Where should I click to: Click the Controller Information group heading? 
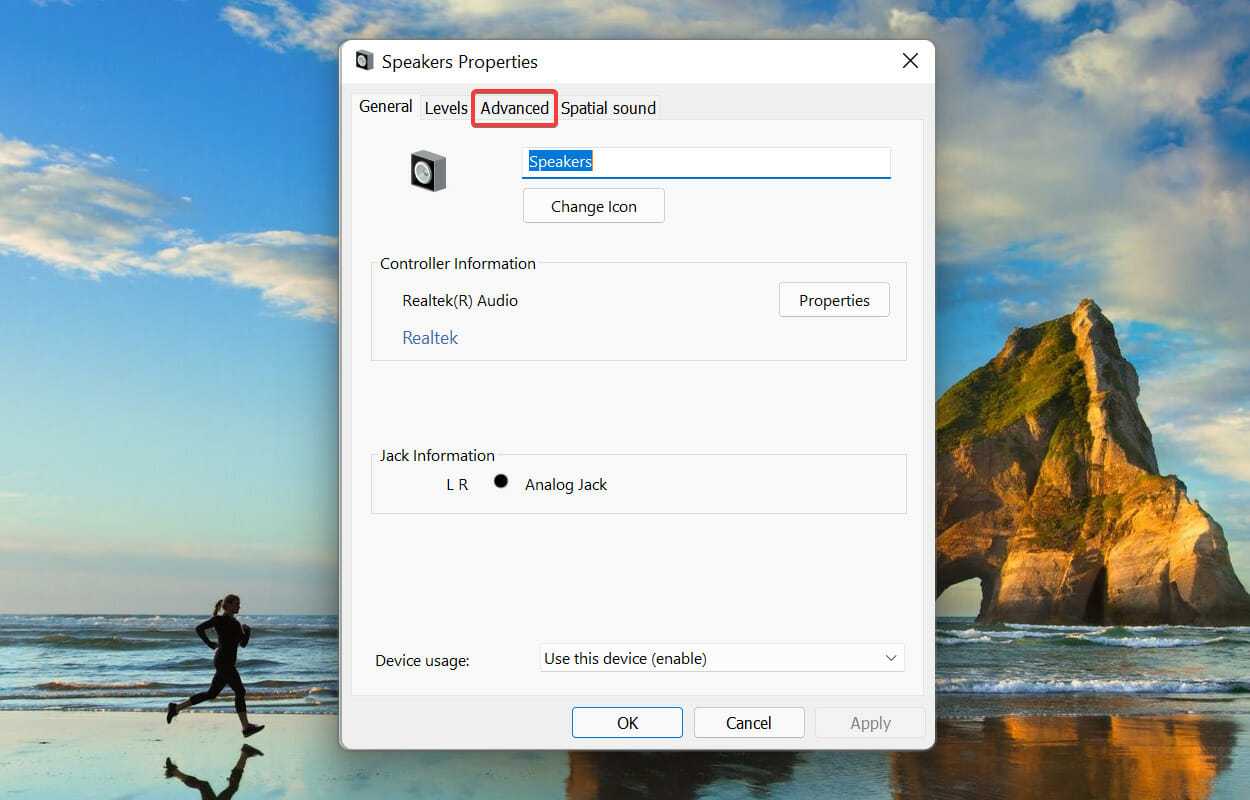pyautogui.click(x=458, y=263)
